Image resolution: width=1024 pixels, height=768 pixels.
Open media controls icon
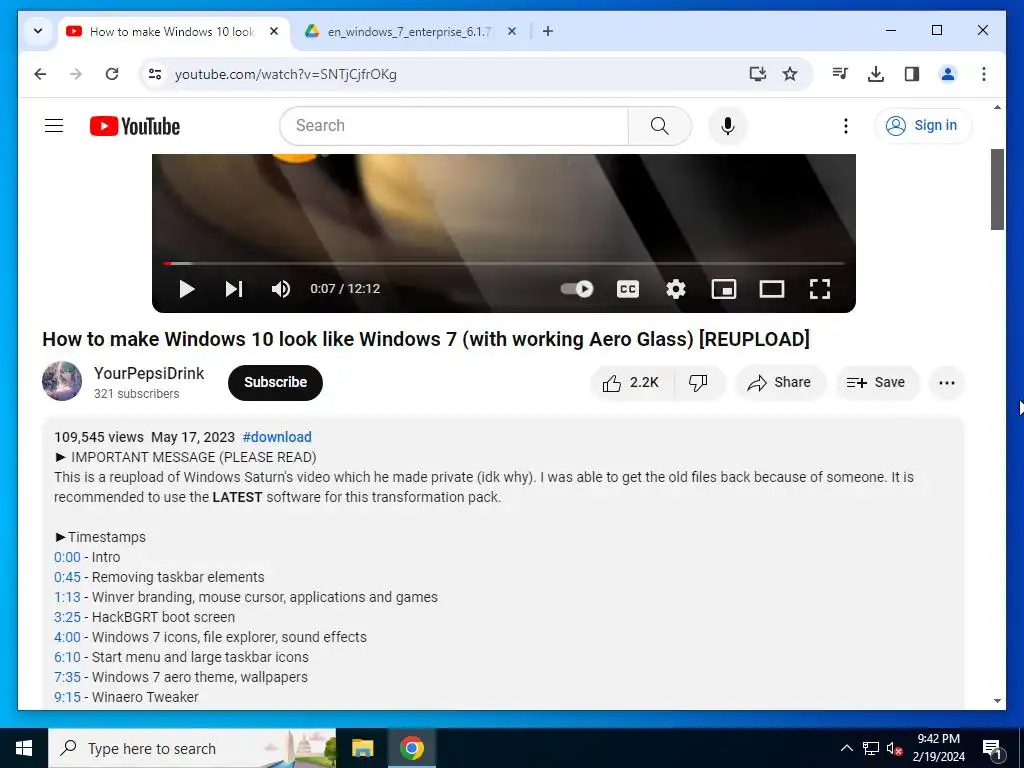click(x=840, y=74)
